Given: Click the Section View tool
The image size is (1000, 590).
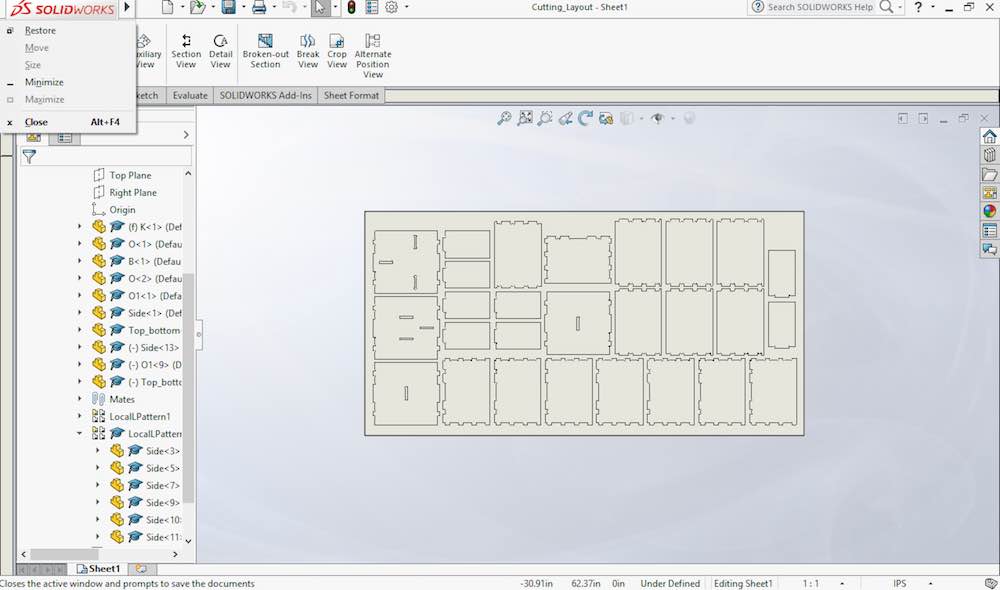Looking at the screenshot, I should coord(186,52).
